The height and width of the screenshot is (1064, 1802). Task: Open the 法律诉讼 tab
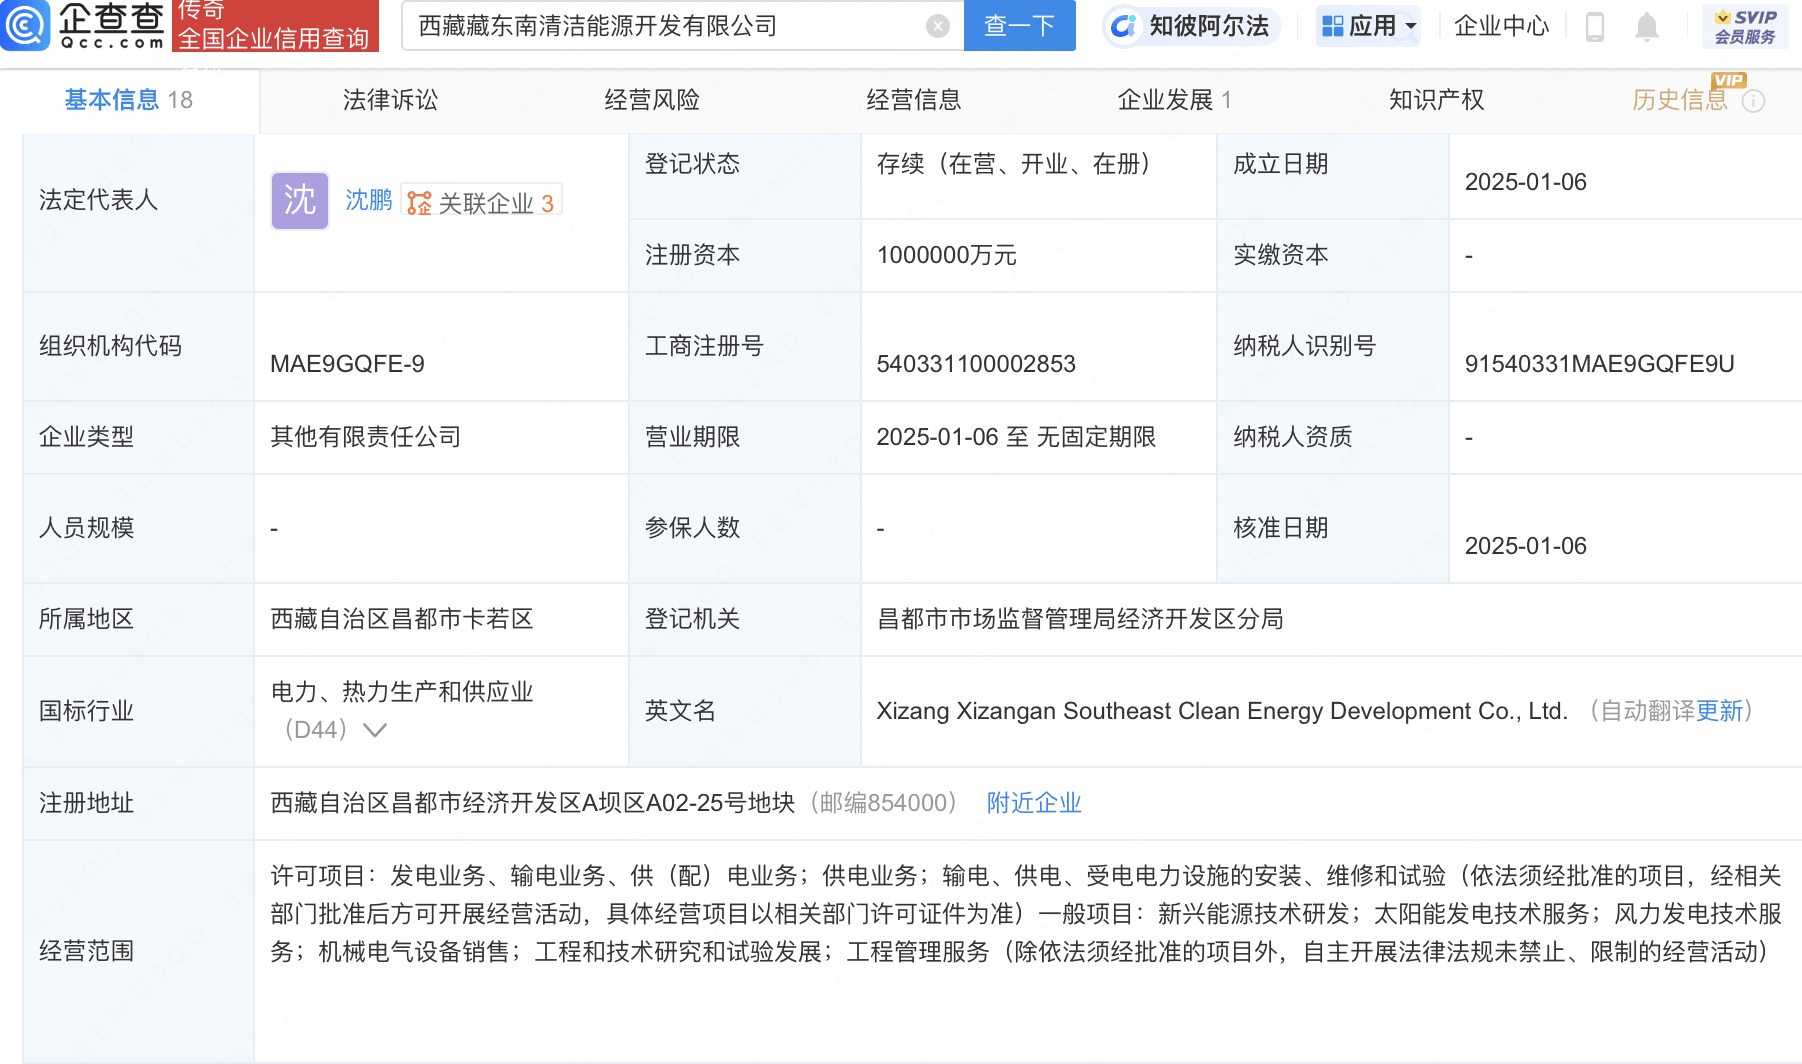tap(390, 100)
